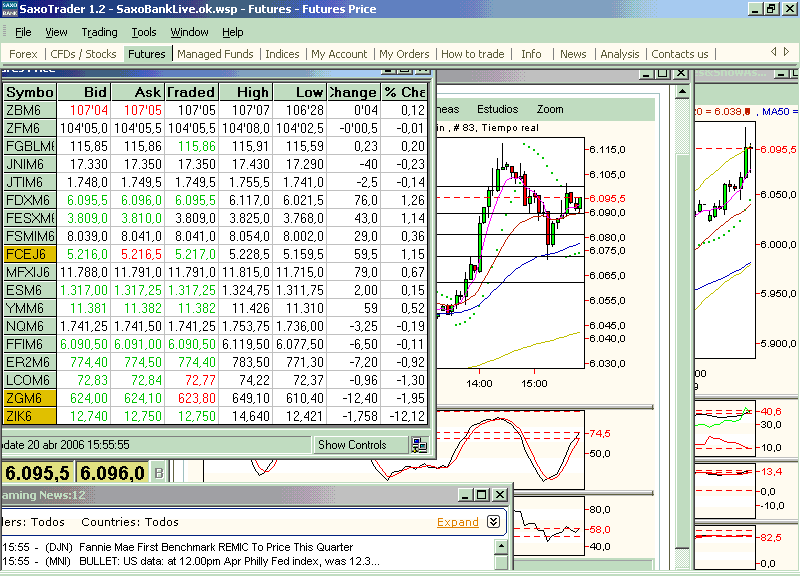
Task: Sort by the Bid column header
Action: click(84, 92)
